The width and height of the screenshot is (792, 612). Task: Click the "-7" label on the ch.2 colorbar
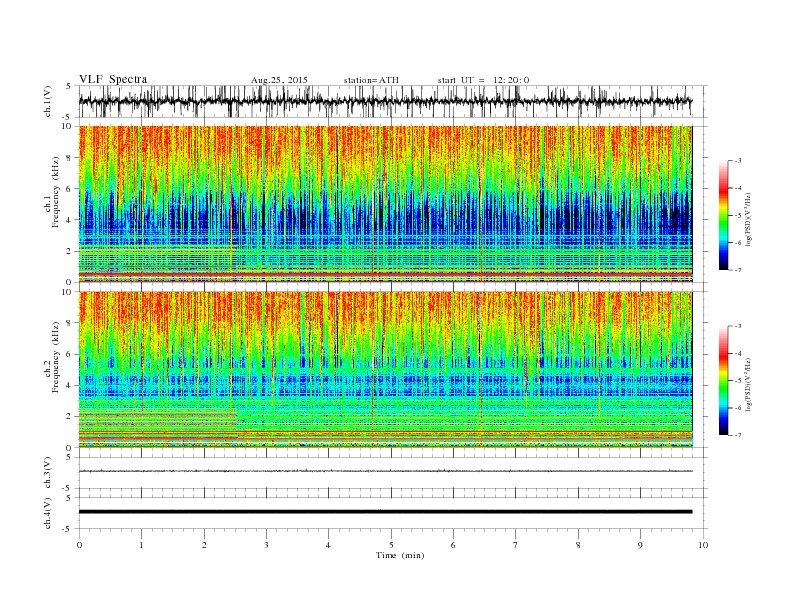738,435
